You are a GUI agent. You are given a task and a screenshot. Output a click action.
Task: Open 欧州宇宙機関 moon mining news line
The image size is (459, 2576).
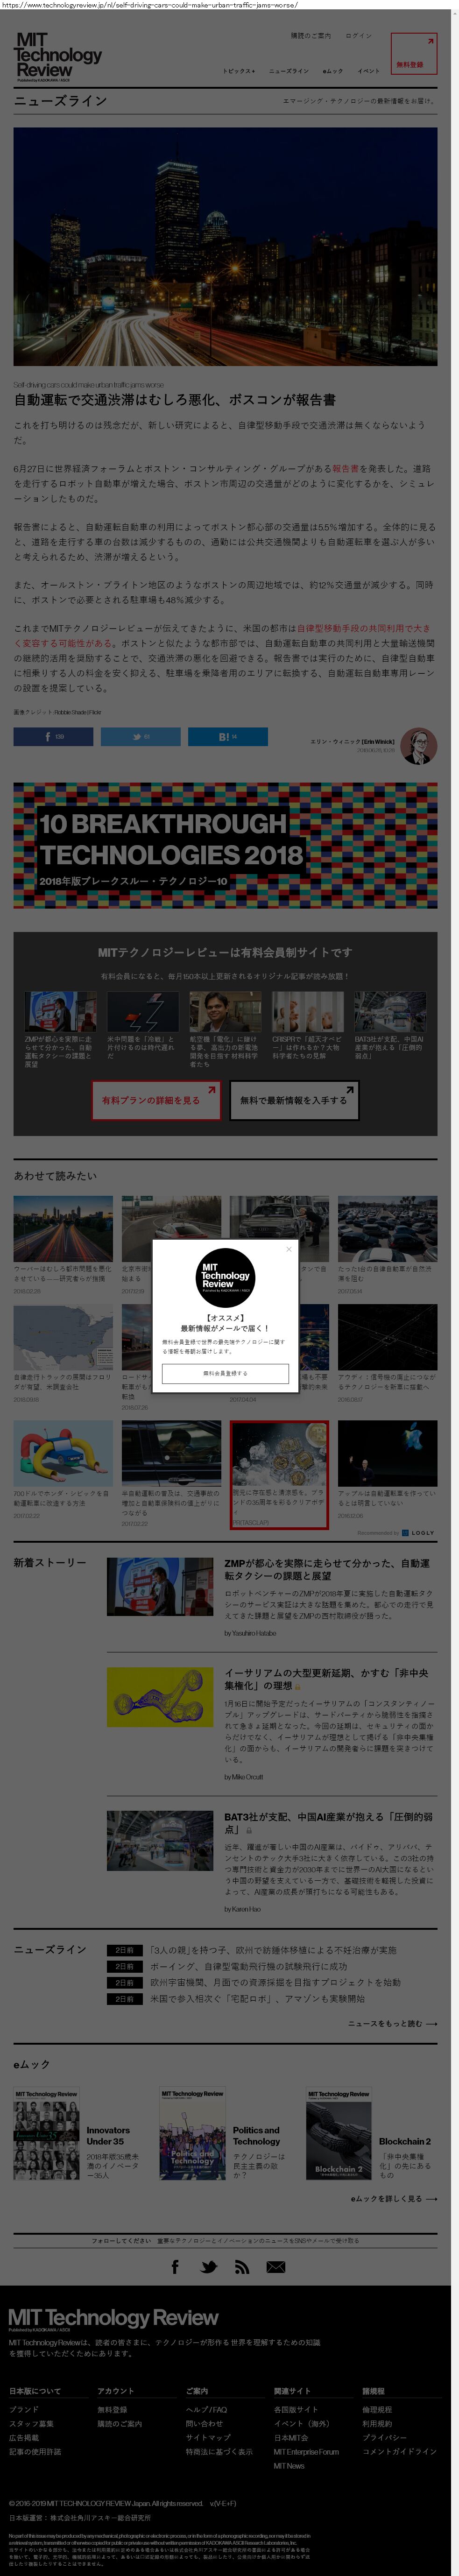(275, 1982)
